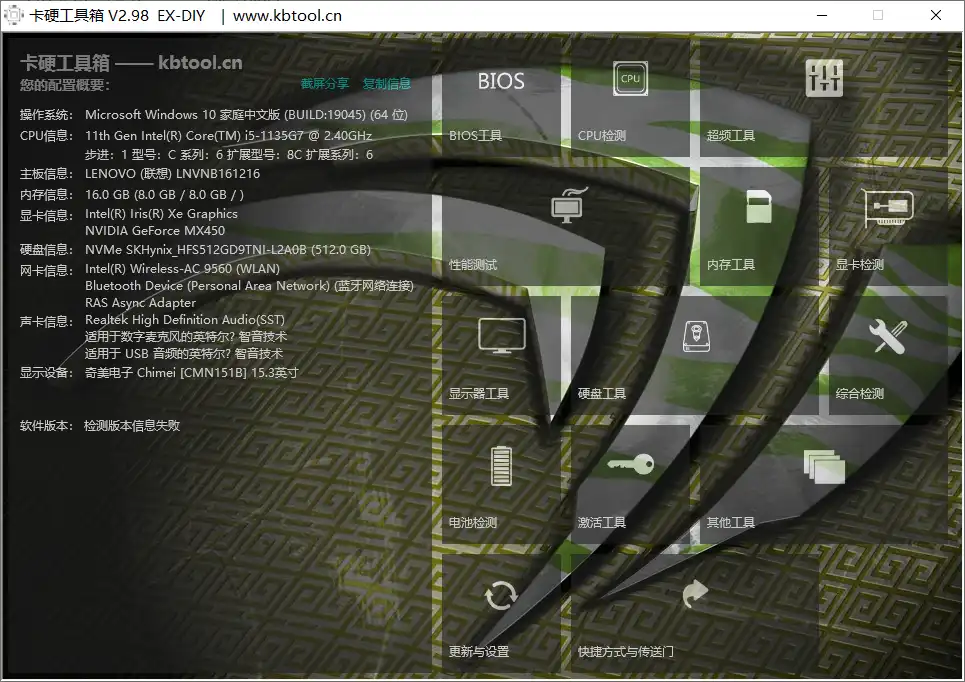Click the 截屏分享 link
965x682 pixels.
pyautogui.click(x=325, y=84)
